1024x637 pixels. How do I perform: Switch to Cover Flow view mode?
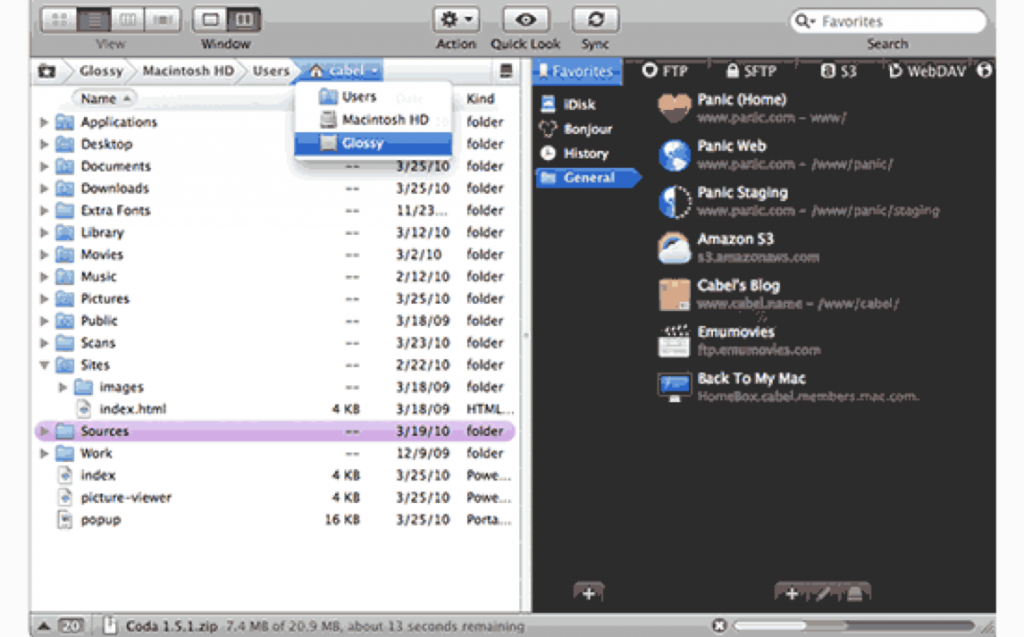163,20
